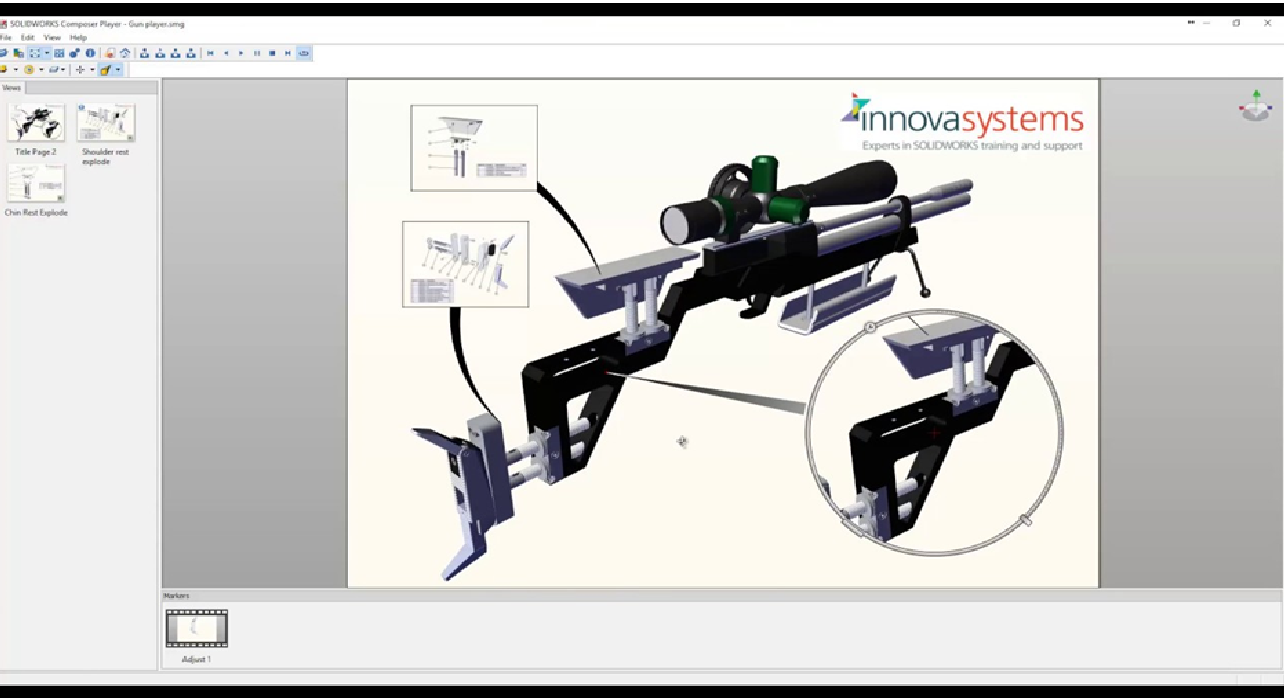Pause the animation playback
The image size is (1284, 698).
[x=257, y=53]
